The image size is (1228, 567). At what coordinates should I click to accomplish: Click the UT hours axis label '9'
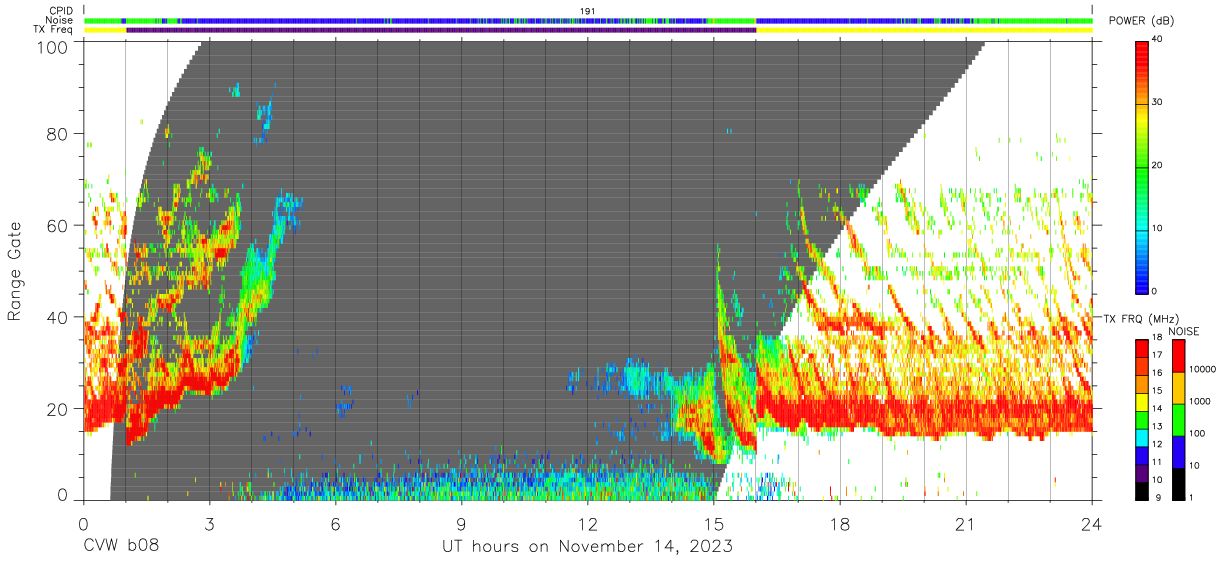point(462,523)
